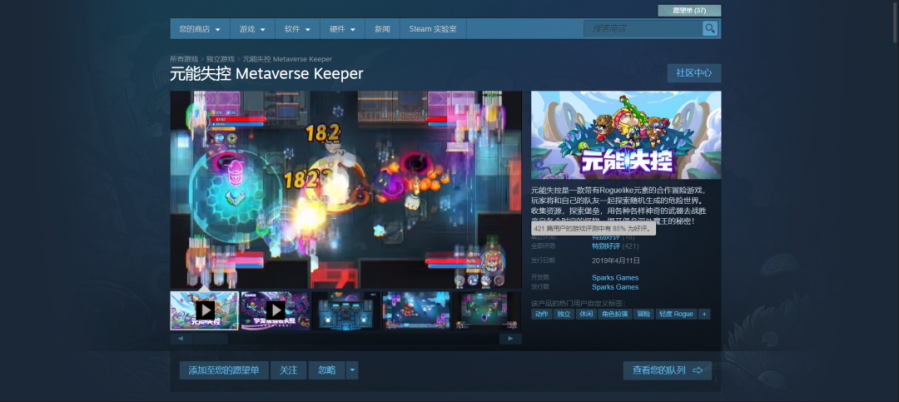Play the second trailer thumbnail
The height and width of the screenshot is (402, 899).
coord(275,310)
